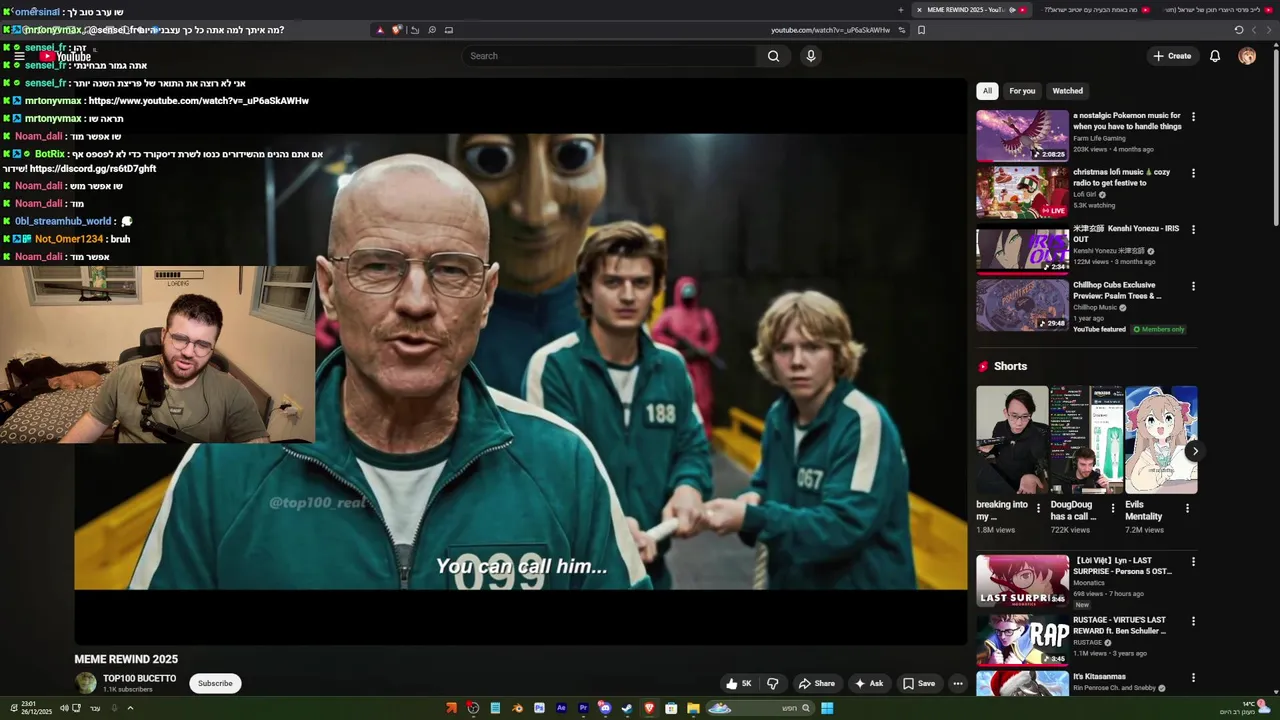
Task: Open options for nostalgic Pokemon music video
Action: [1193, 117]
